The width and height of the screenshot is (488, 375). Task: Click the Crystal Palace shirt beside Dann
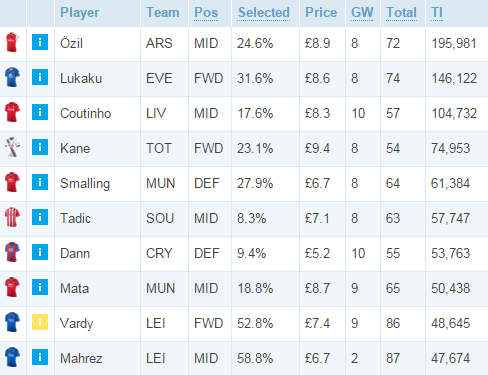coord(13,252)
